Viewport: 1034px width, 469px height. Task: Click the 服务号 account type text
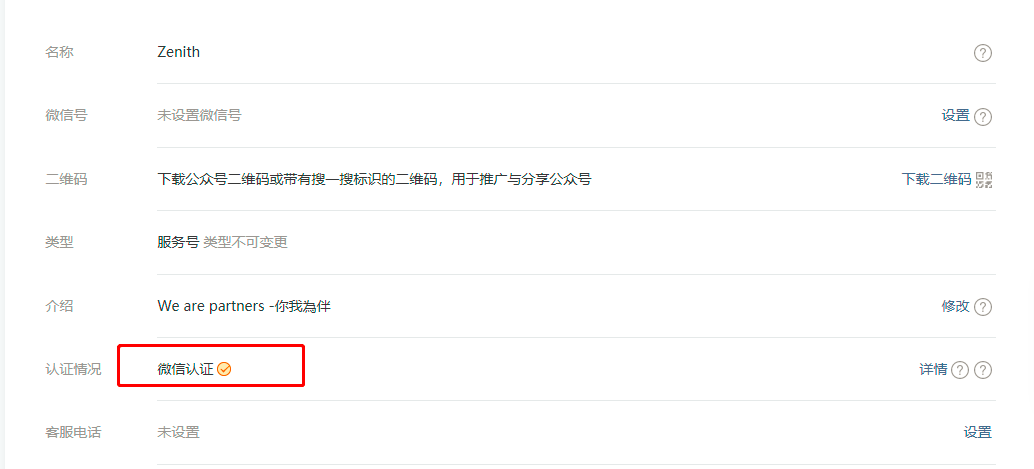[x=178, y=242]
